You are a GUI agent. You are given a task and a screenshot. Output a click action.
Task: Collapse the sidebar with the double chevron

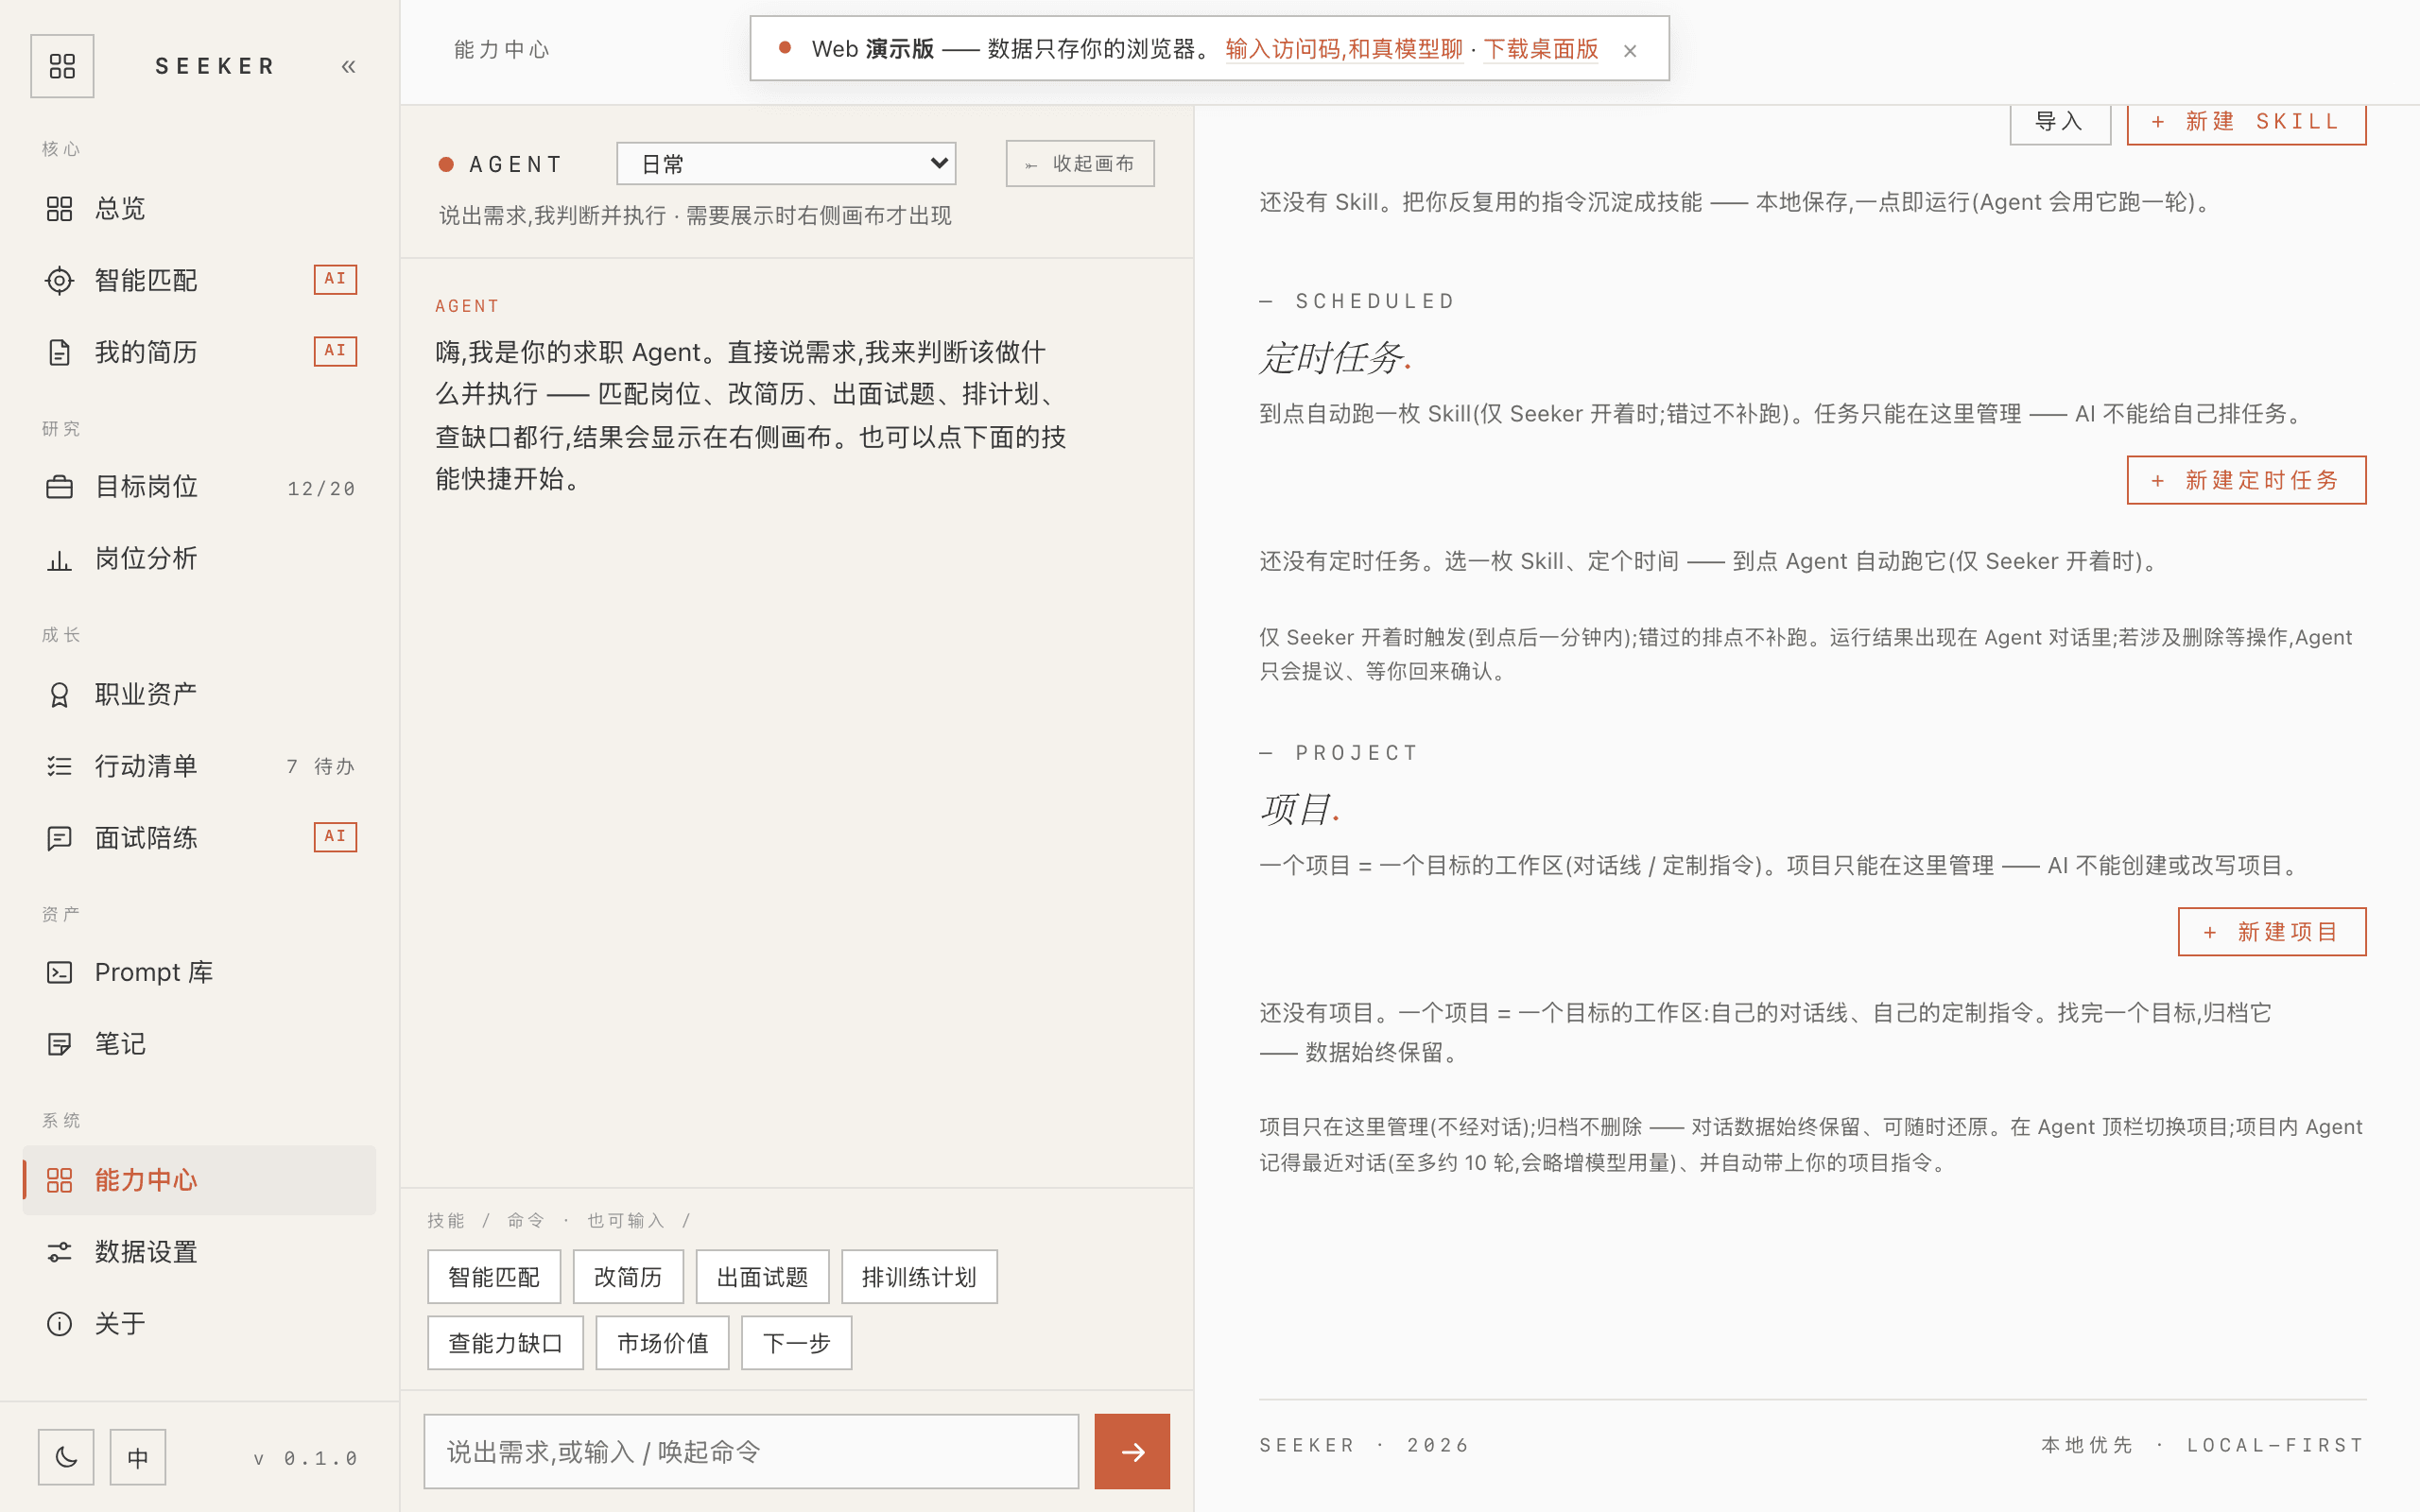(348, 67)
